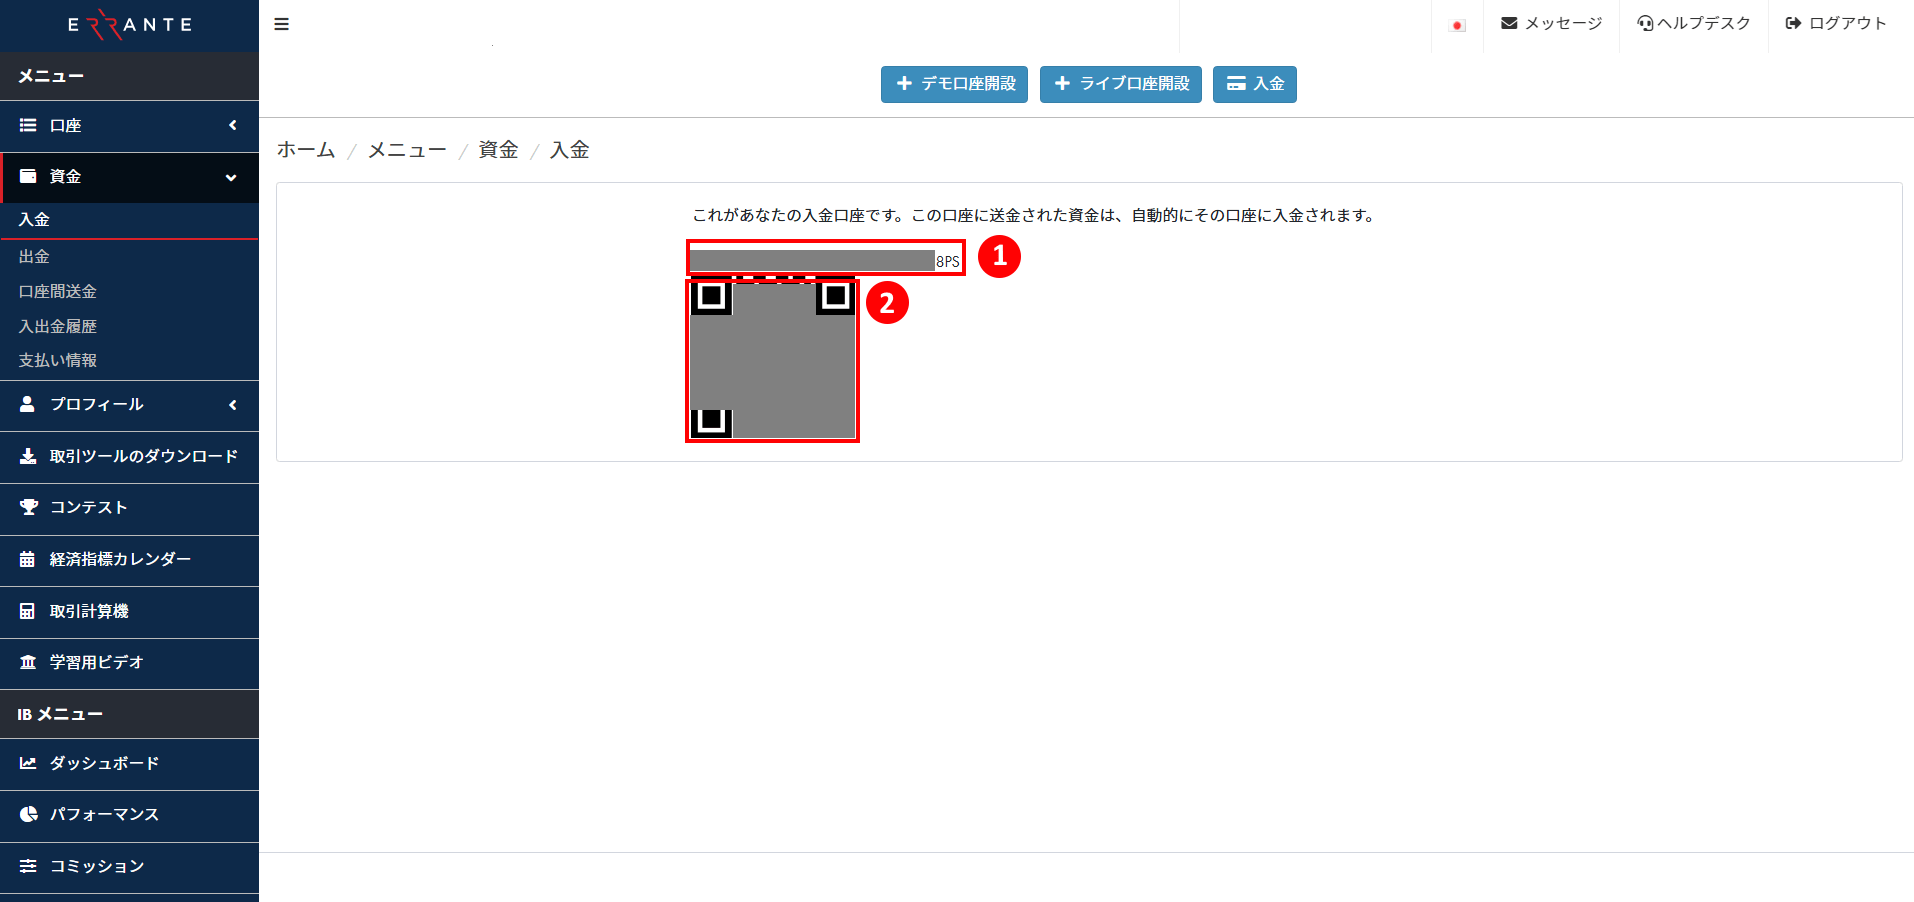The height and width of the screenshot is (902, 1914).
Task: Click the hamburger menu toggle icon
Action: (281, 24)
